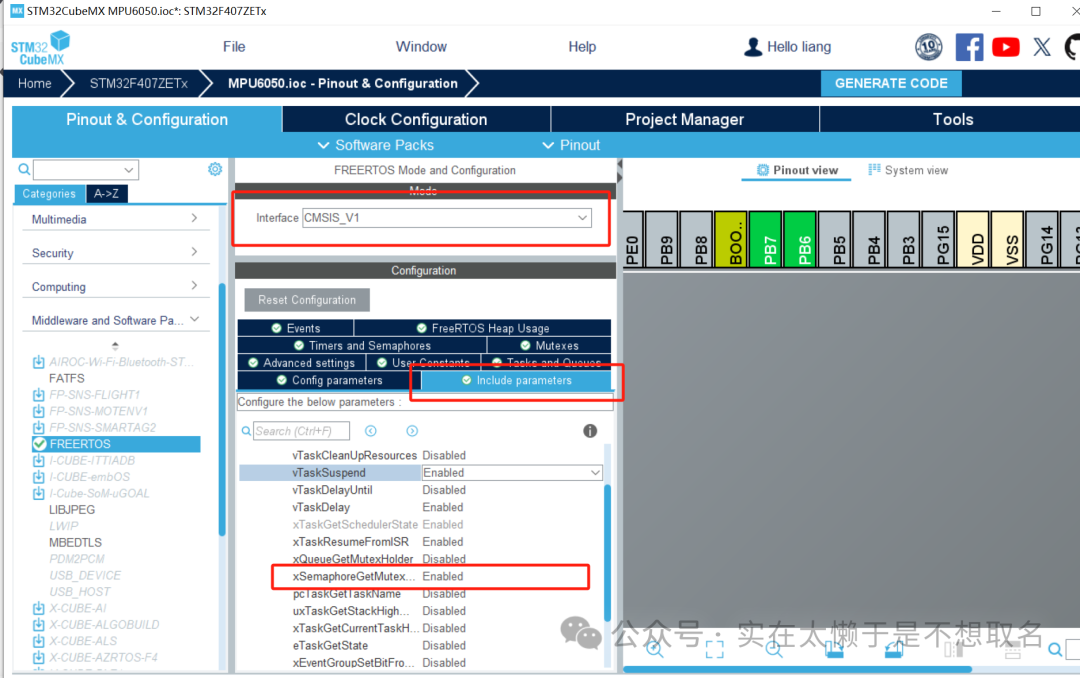The height and width of the screenshot is (678, 1080).
Task: Open the Events tab
Action: pos(295,328)
